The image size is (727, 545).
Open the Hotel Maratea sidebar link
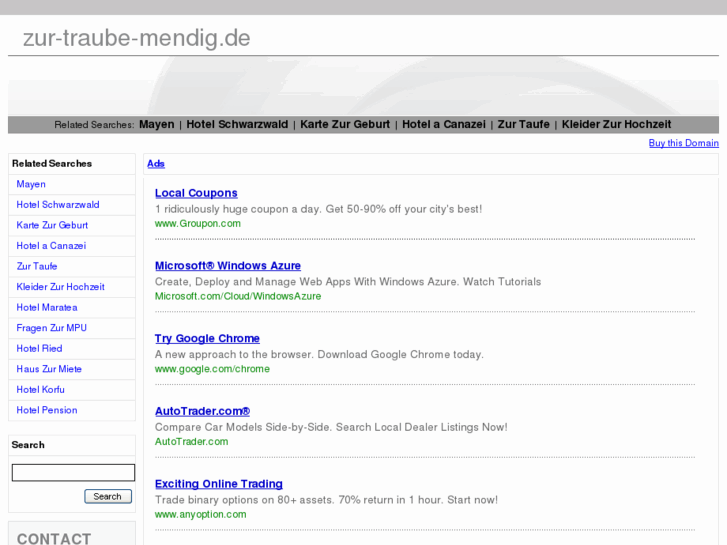click(47, 308)
